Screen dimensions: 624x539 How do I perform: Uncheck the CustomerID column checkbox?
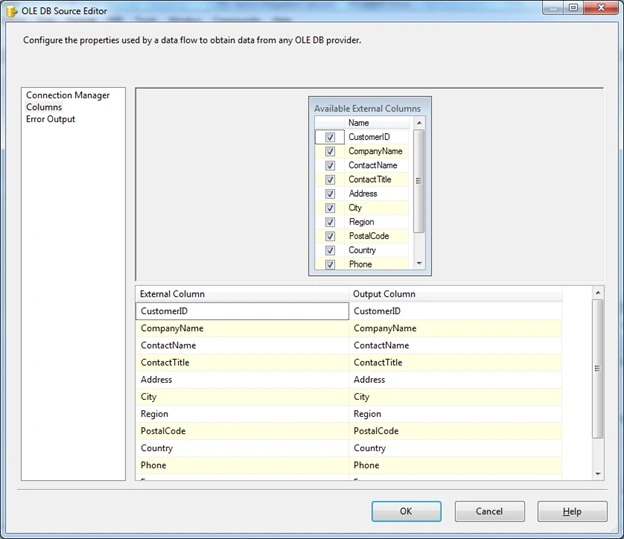point(330,137)
